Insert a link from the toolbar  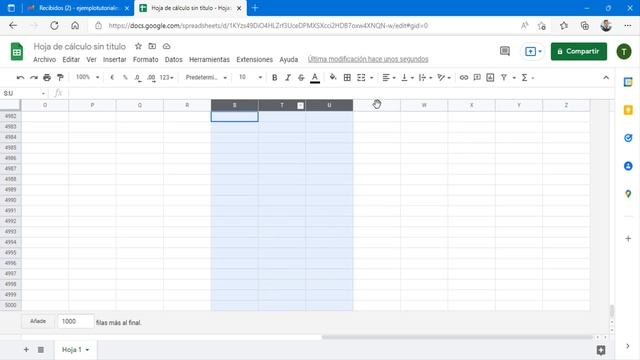(x=464, y=78)
